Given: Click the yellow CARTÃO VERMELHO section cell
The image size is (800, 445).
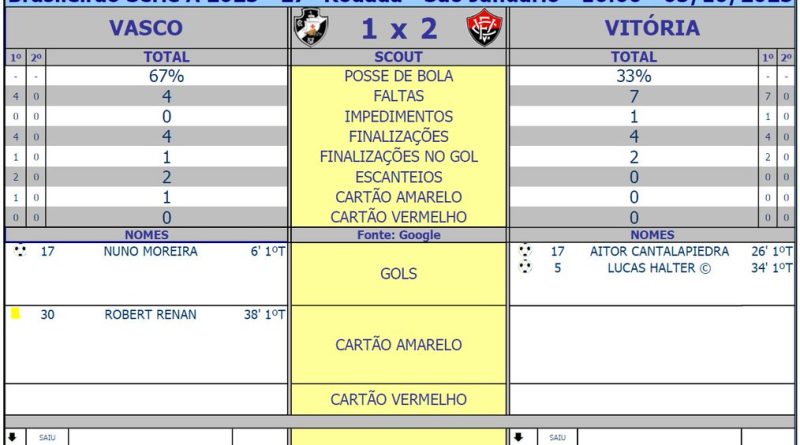Looking at the screenshot, I should pos(398,400).
